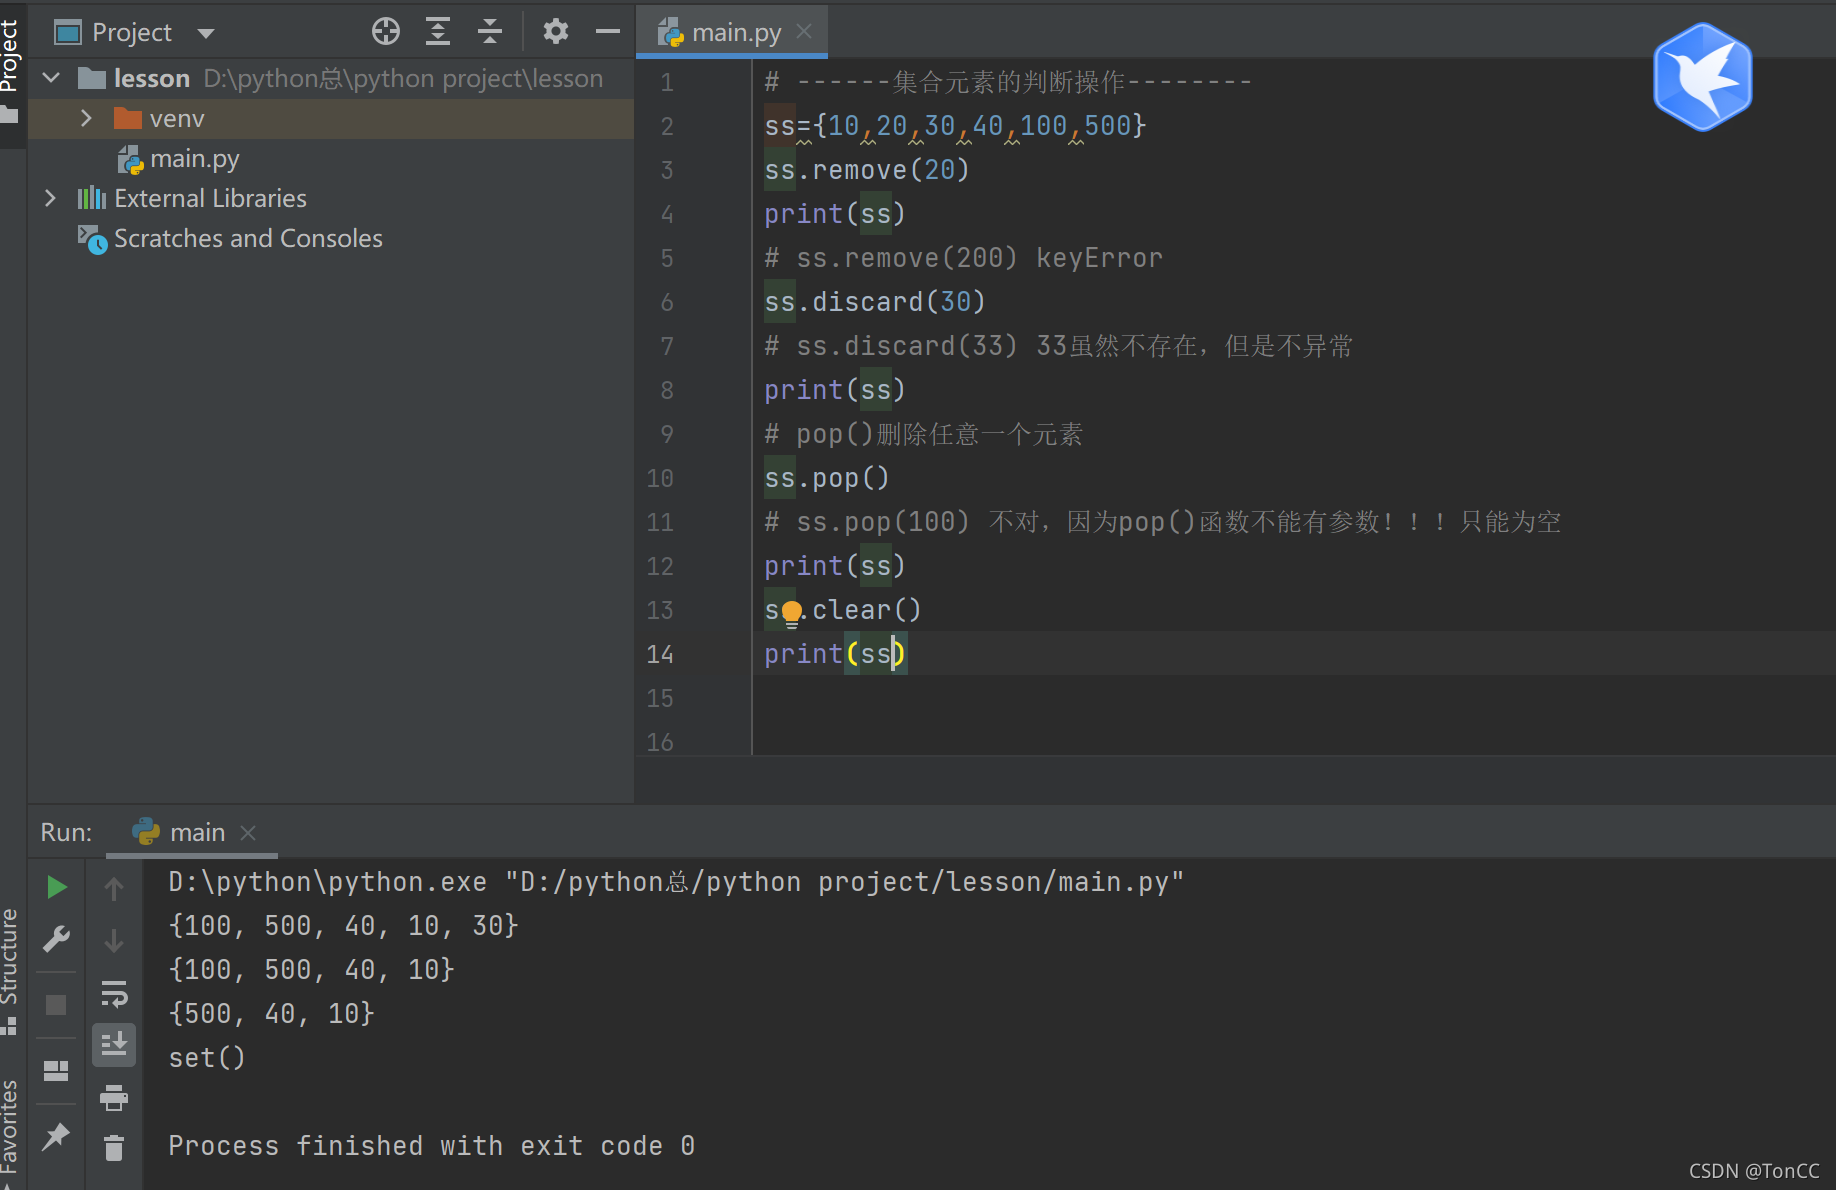The image size is (1836, 1190).
Task: Open the Structure side tool tab
Action: point(10,970)
